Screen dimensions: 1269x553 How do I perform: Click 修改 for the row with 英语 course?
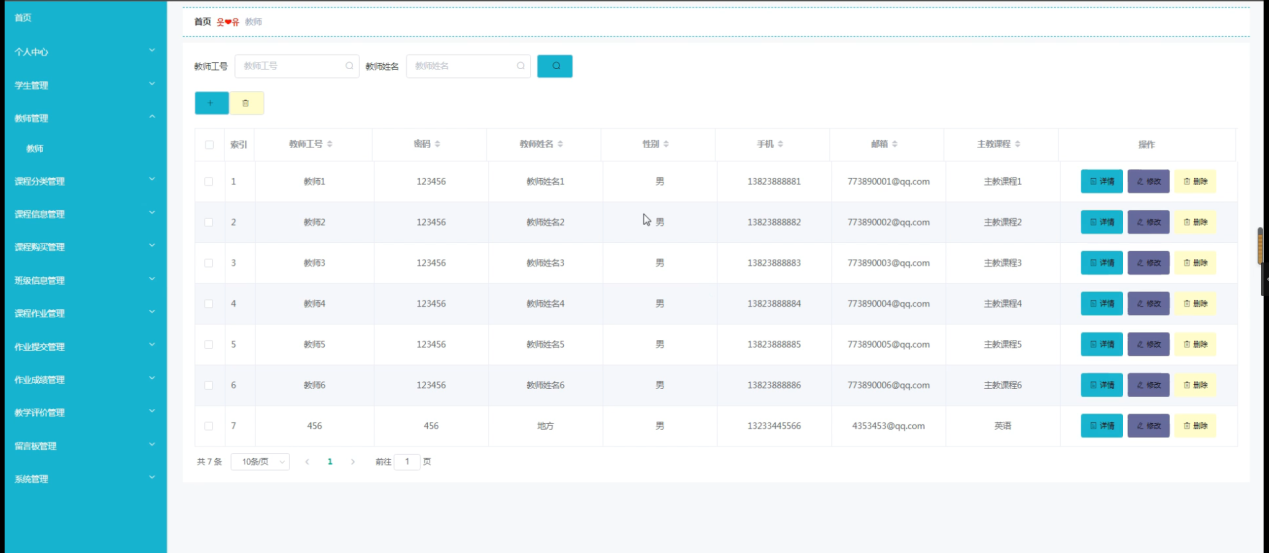coord(1148,426)
